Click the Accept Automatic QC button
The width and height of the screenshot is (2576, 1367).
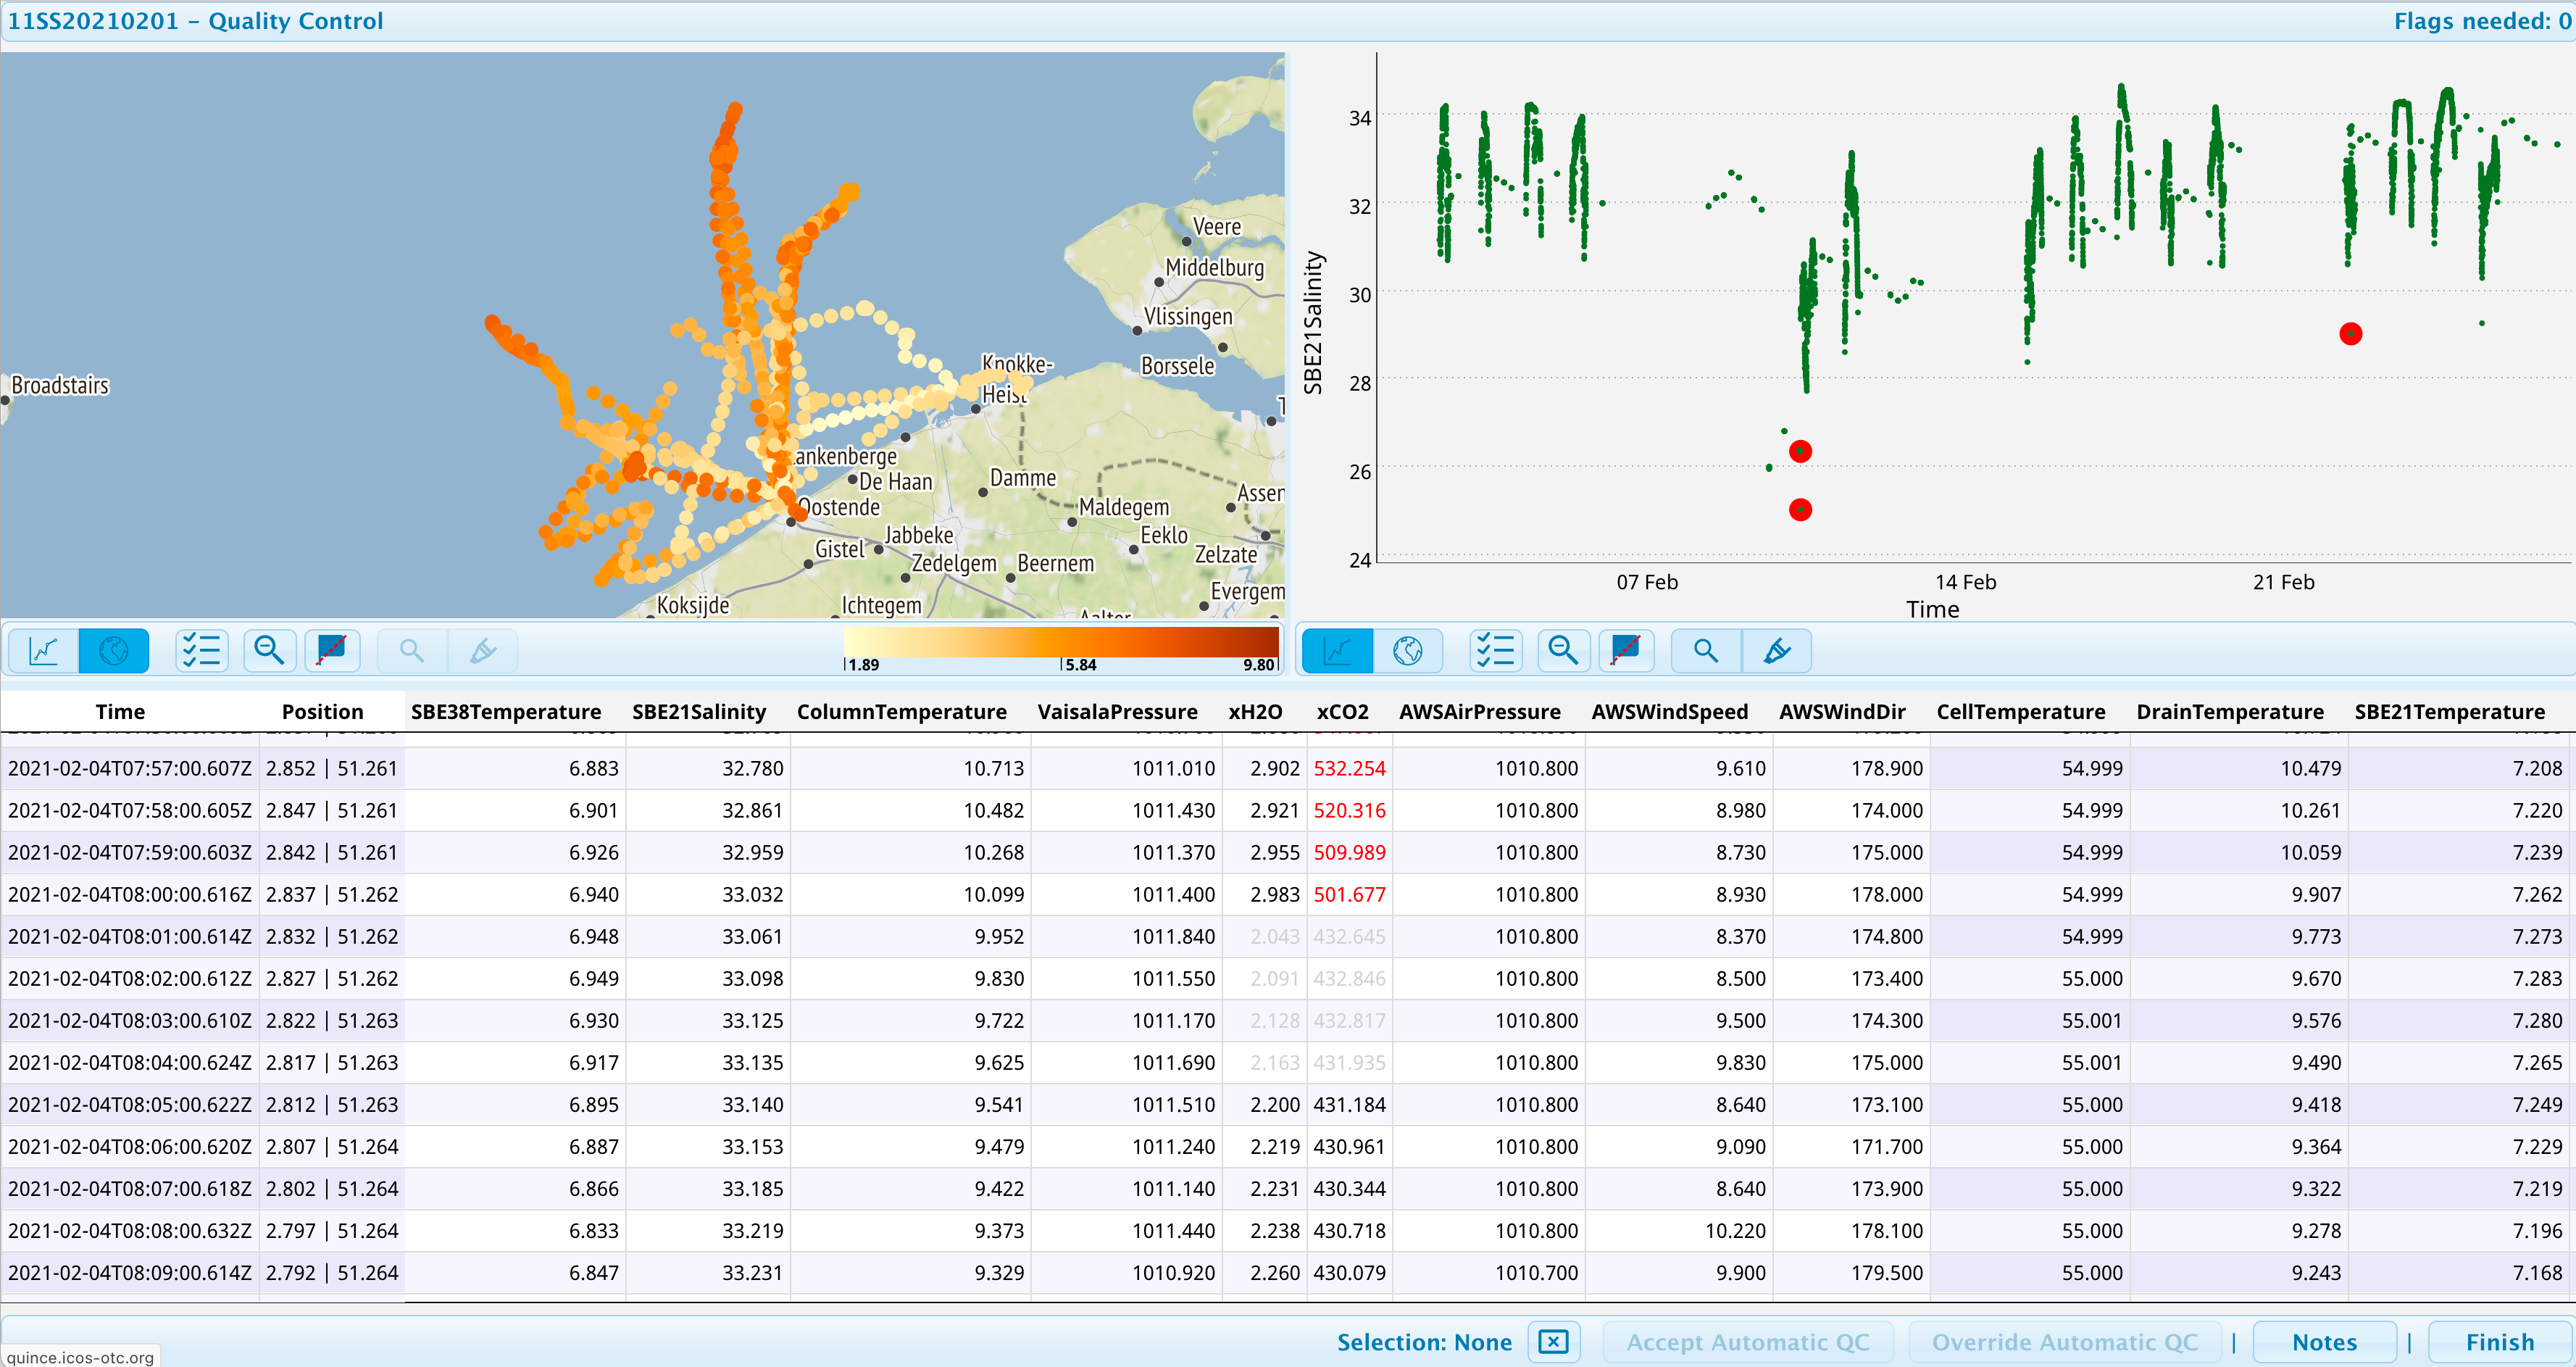[1747, 1342]
